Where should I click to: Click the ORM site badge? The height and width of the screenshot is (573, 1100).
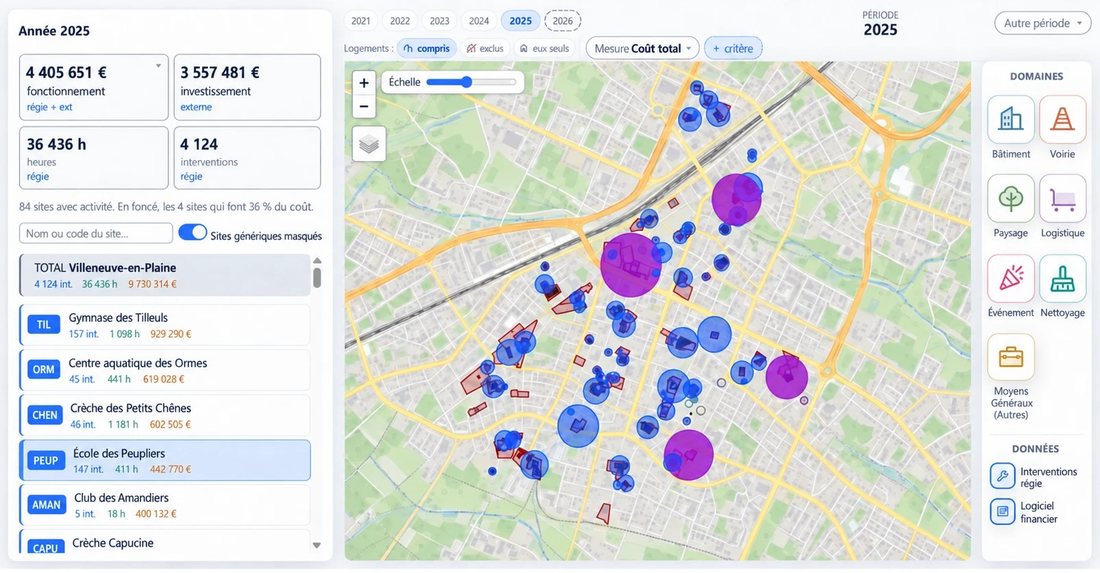point(43,370)
